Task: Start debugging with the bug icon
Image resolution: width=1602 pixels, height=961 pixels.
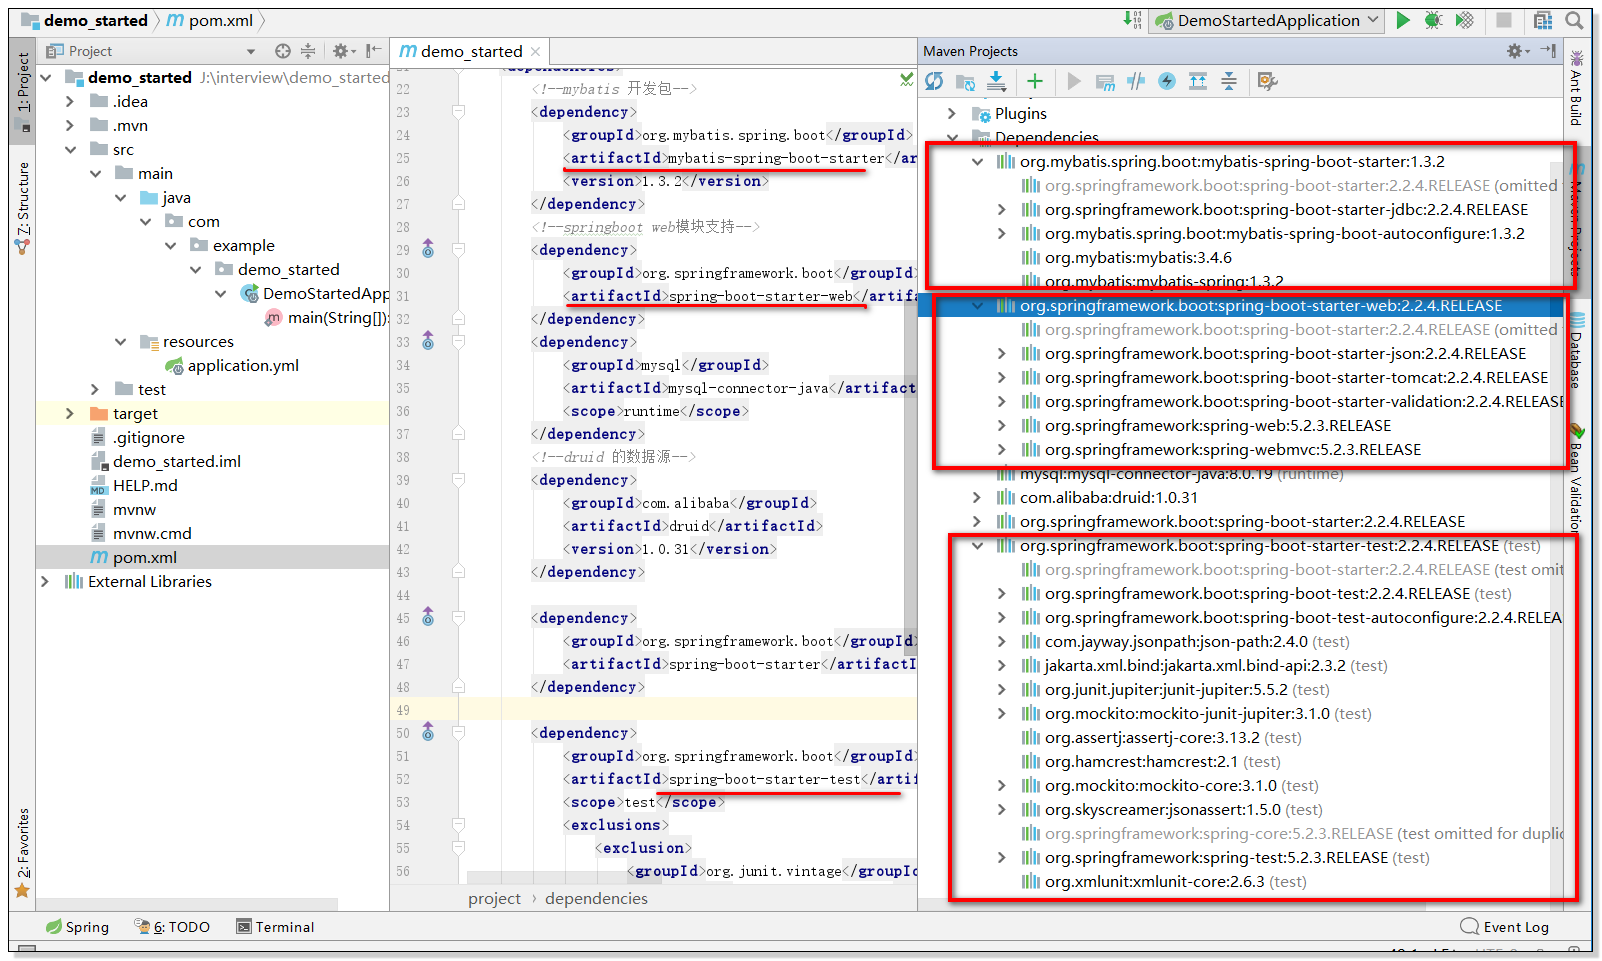Action: click(1433, 20)
